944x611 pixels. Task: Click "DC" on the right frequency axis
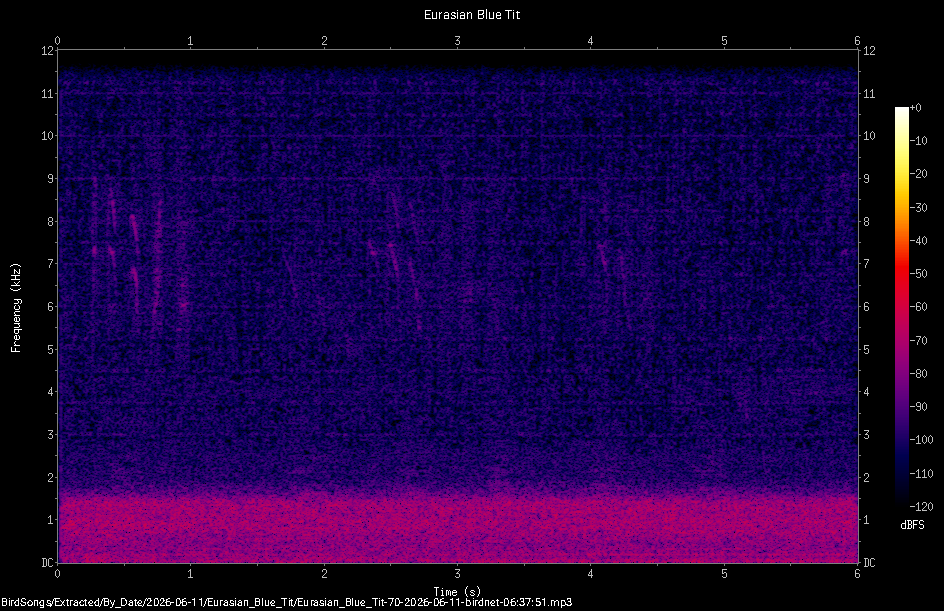tap(869, 563)
